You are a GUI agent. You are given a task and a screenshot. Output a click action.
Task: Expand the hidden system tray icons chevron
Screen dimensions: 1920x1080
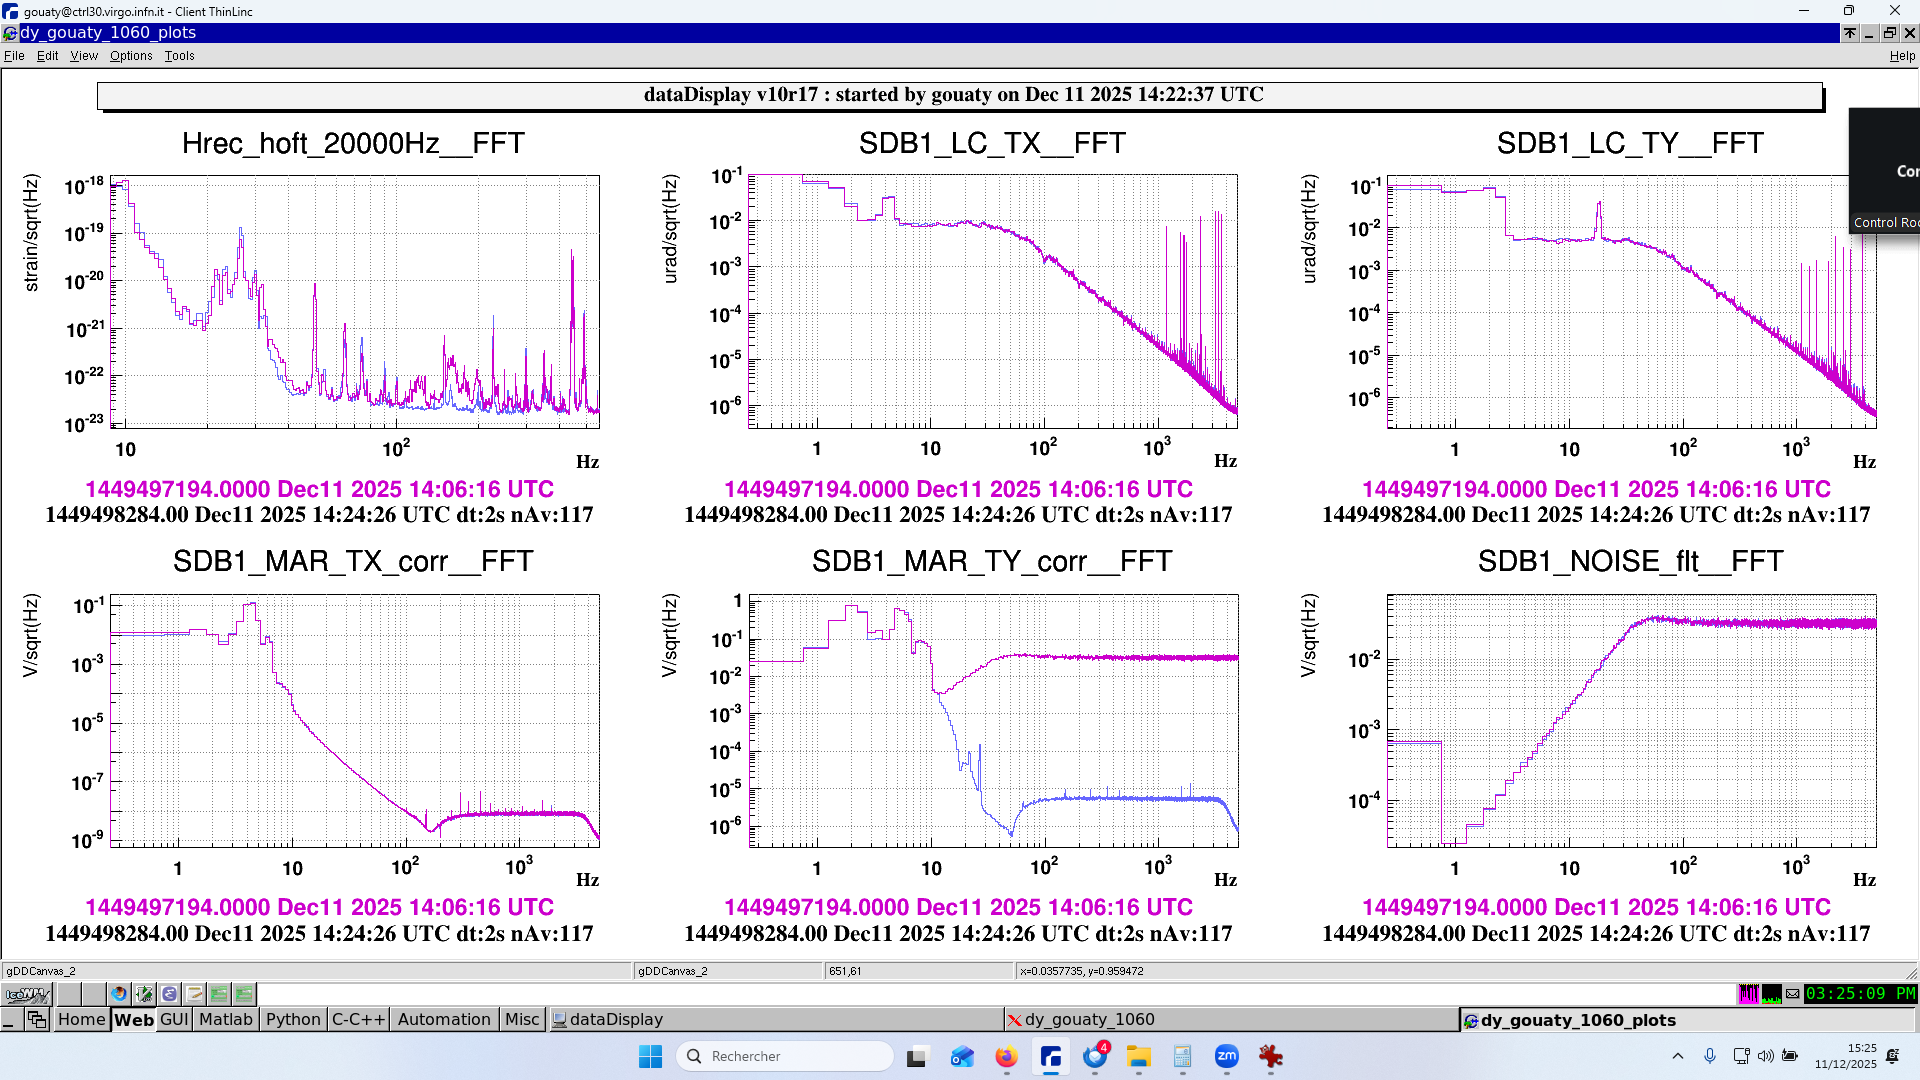tap(1678, 1056)
